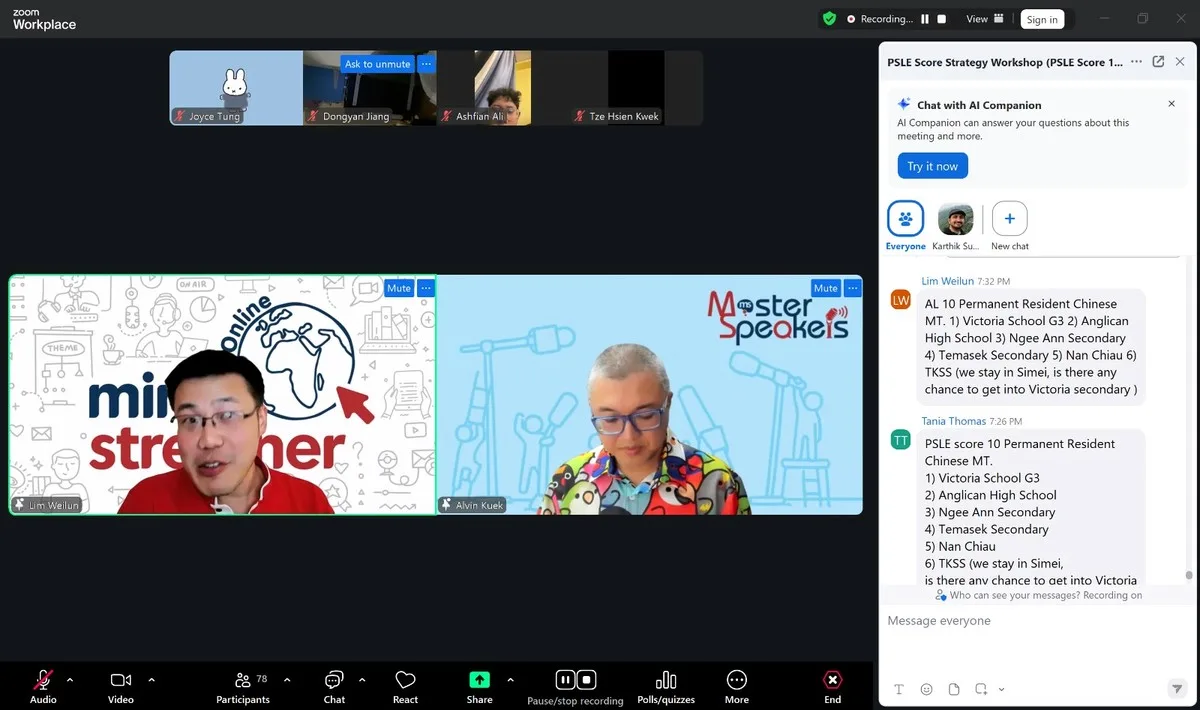Send the chat message

[1177, 689]
